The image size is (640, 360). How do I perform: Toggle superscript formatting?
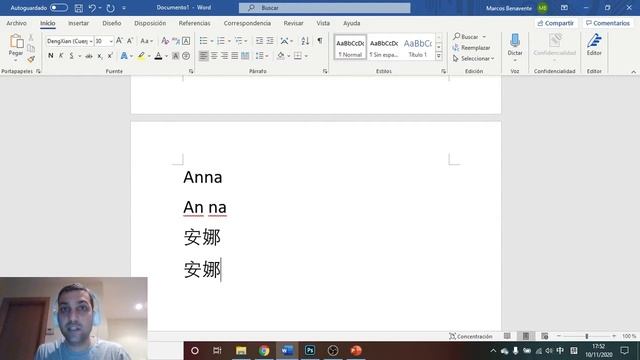(x=110, y=56)
